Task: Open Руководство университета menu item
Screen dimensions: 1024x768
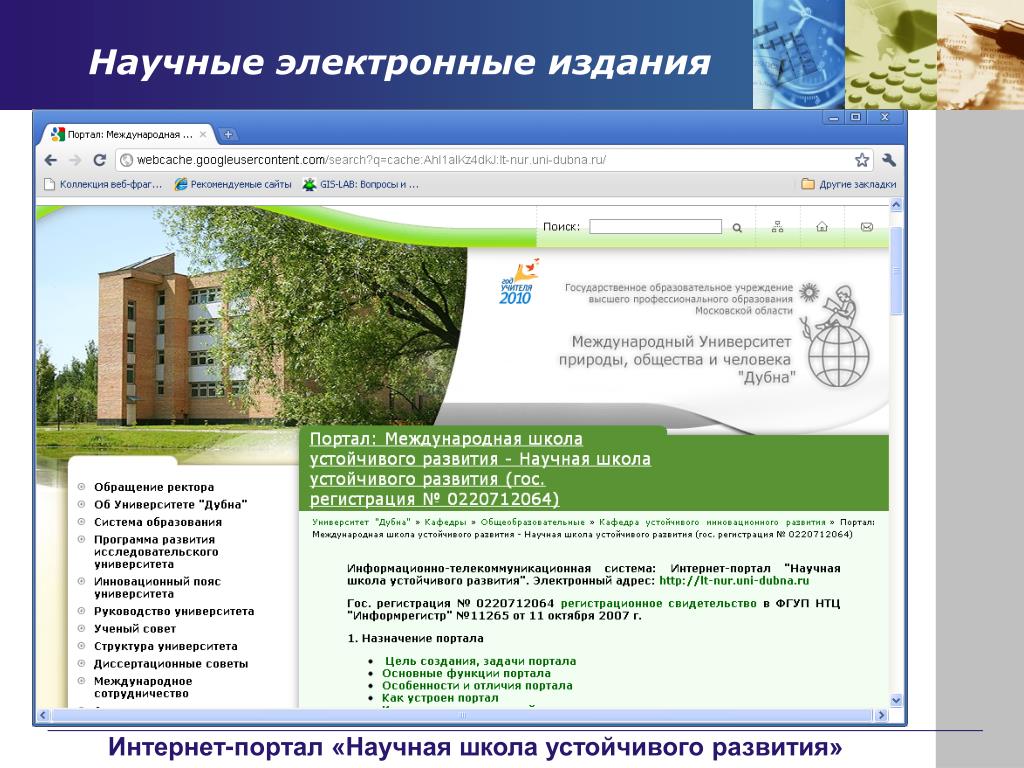Action: [174, 612]
